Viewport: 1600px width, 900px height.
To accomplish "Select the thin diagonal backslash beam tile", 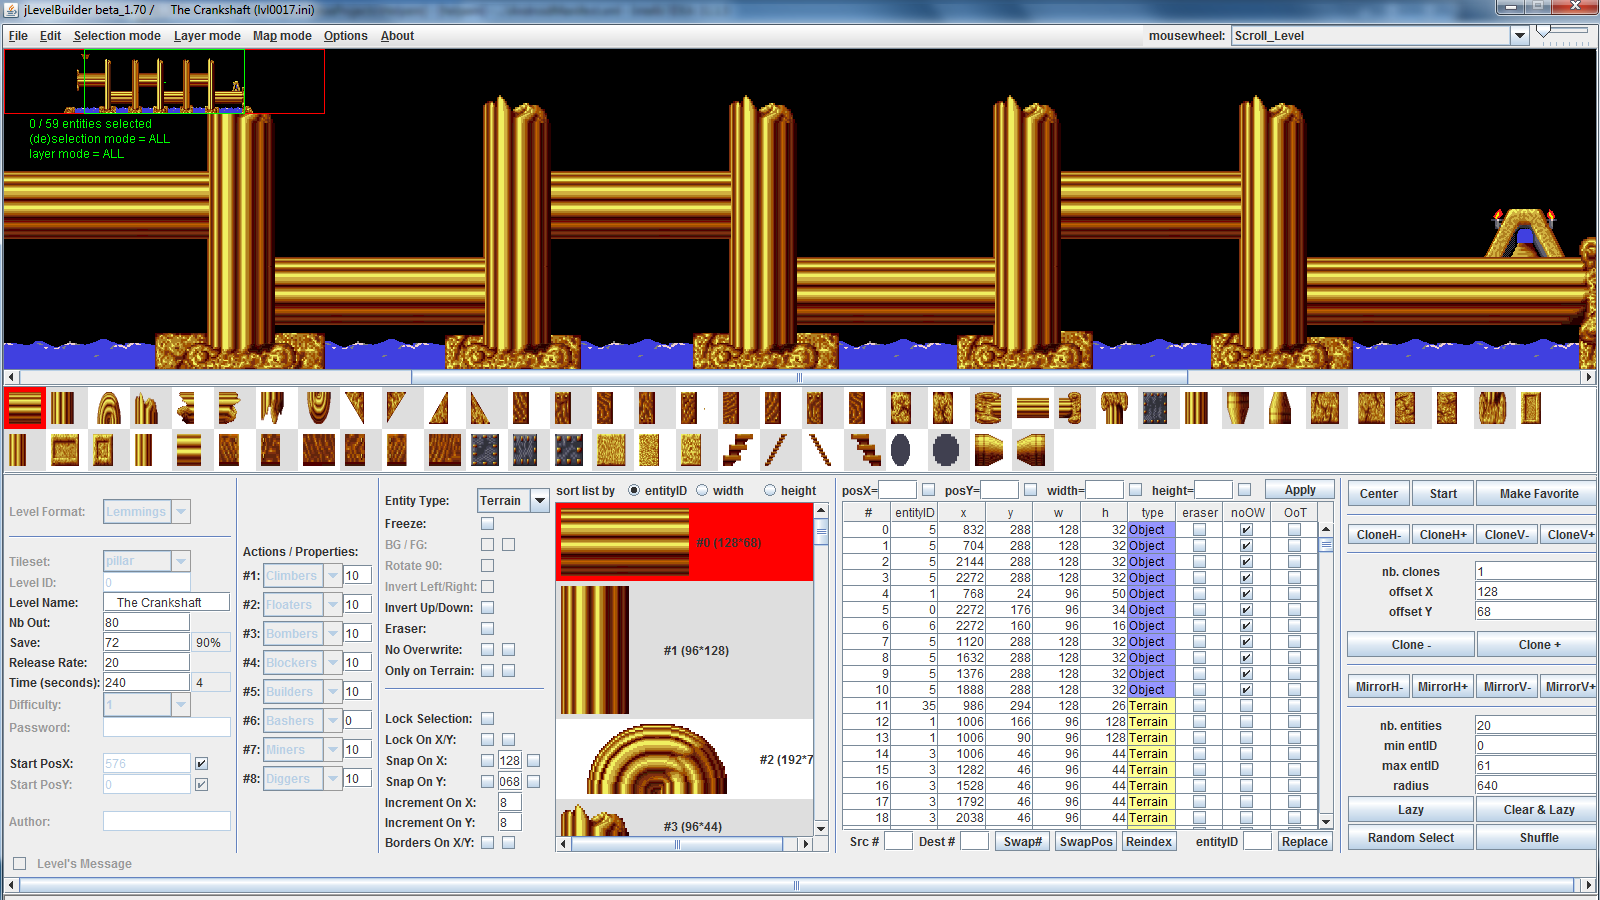I will click(820, 450).
